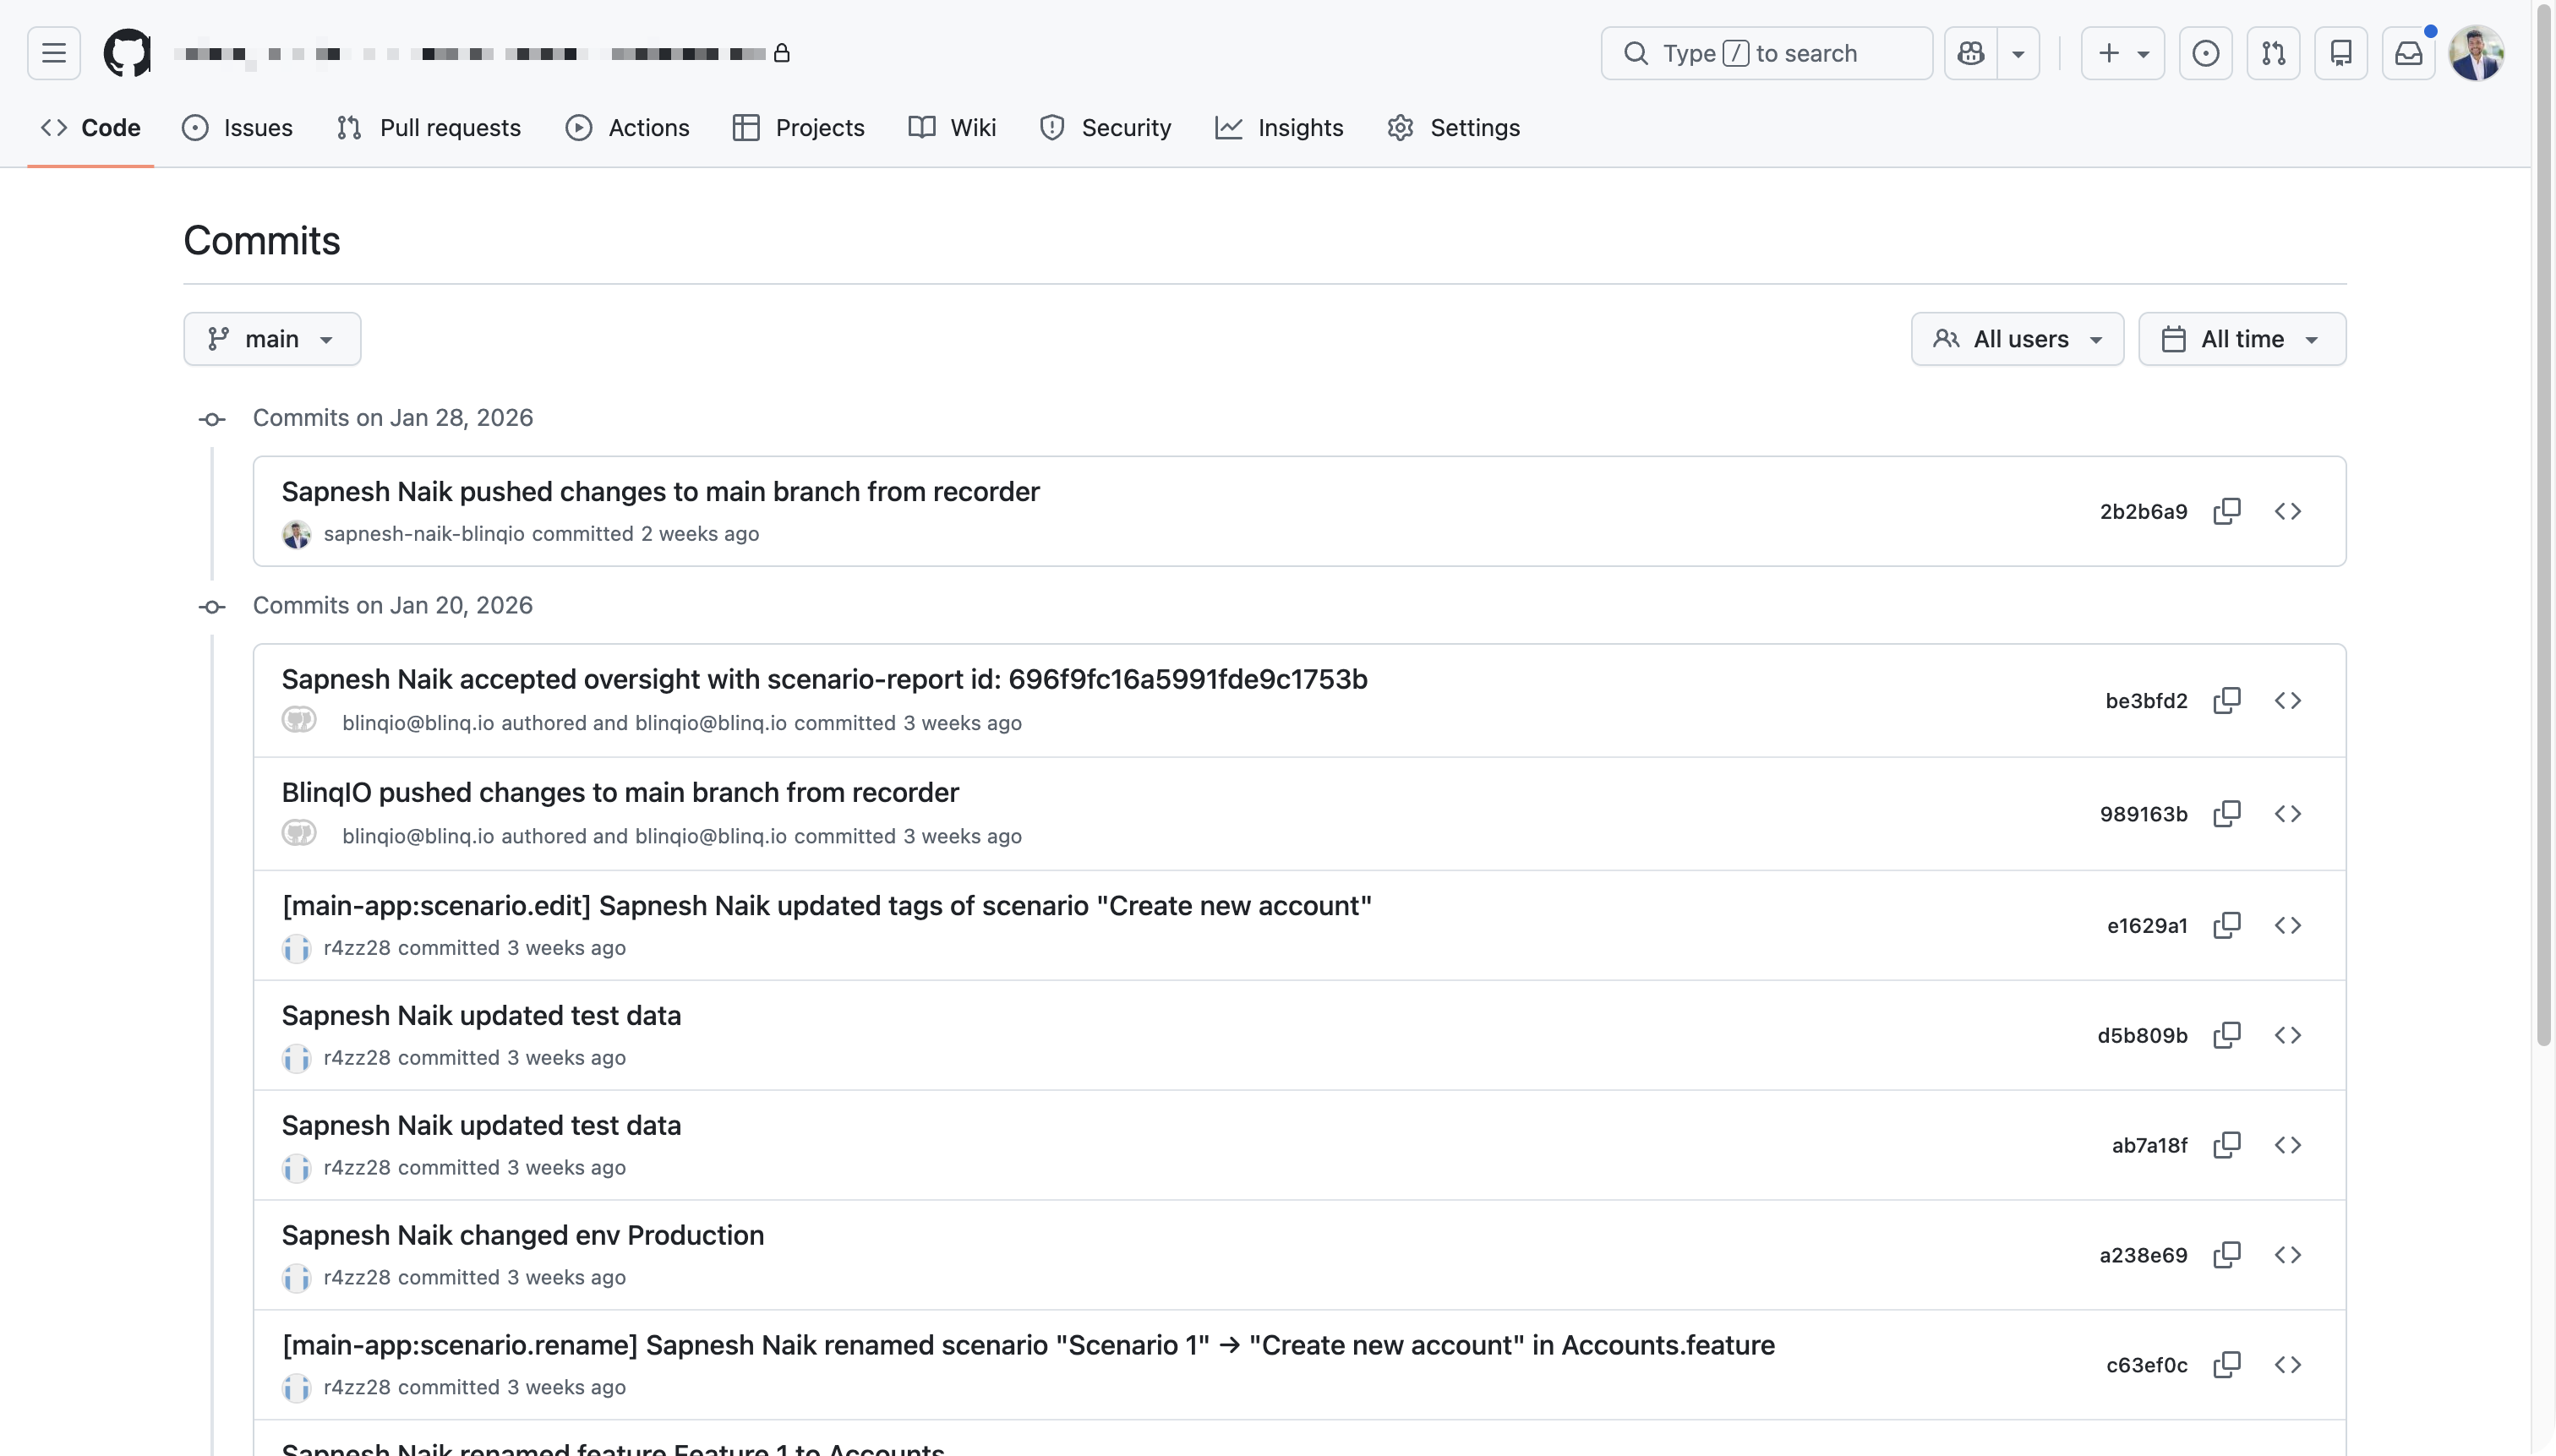Screen dimensions: 2556x1456
Task: Copy full SHA for commit 2b2b6a9
Action: pos(2227,511)
